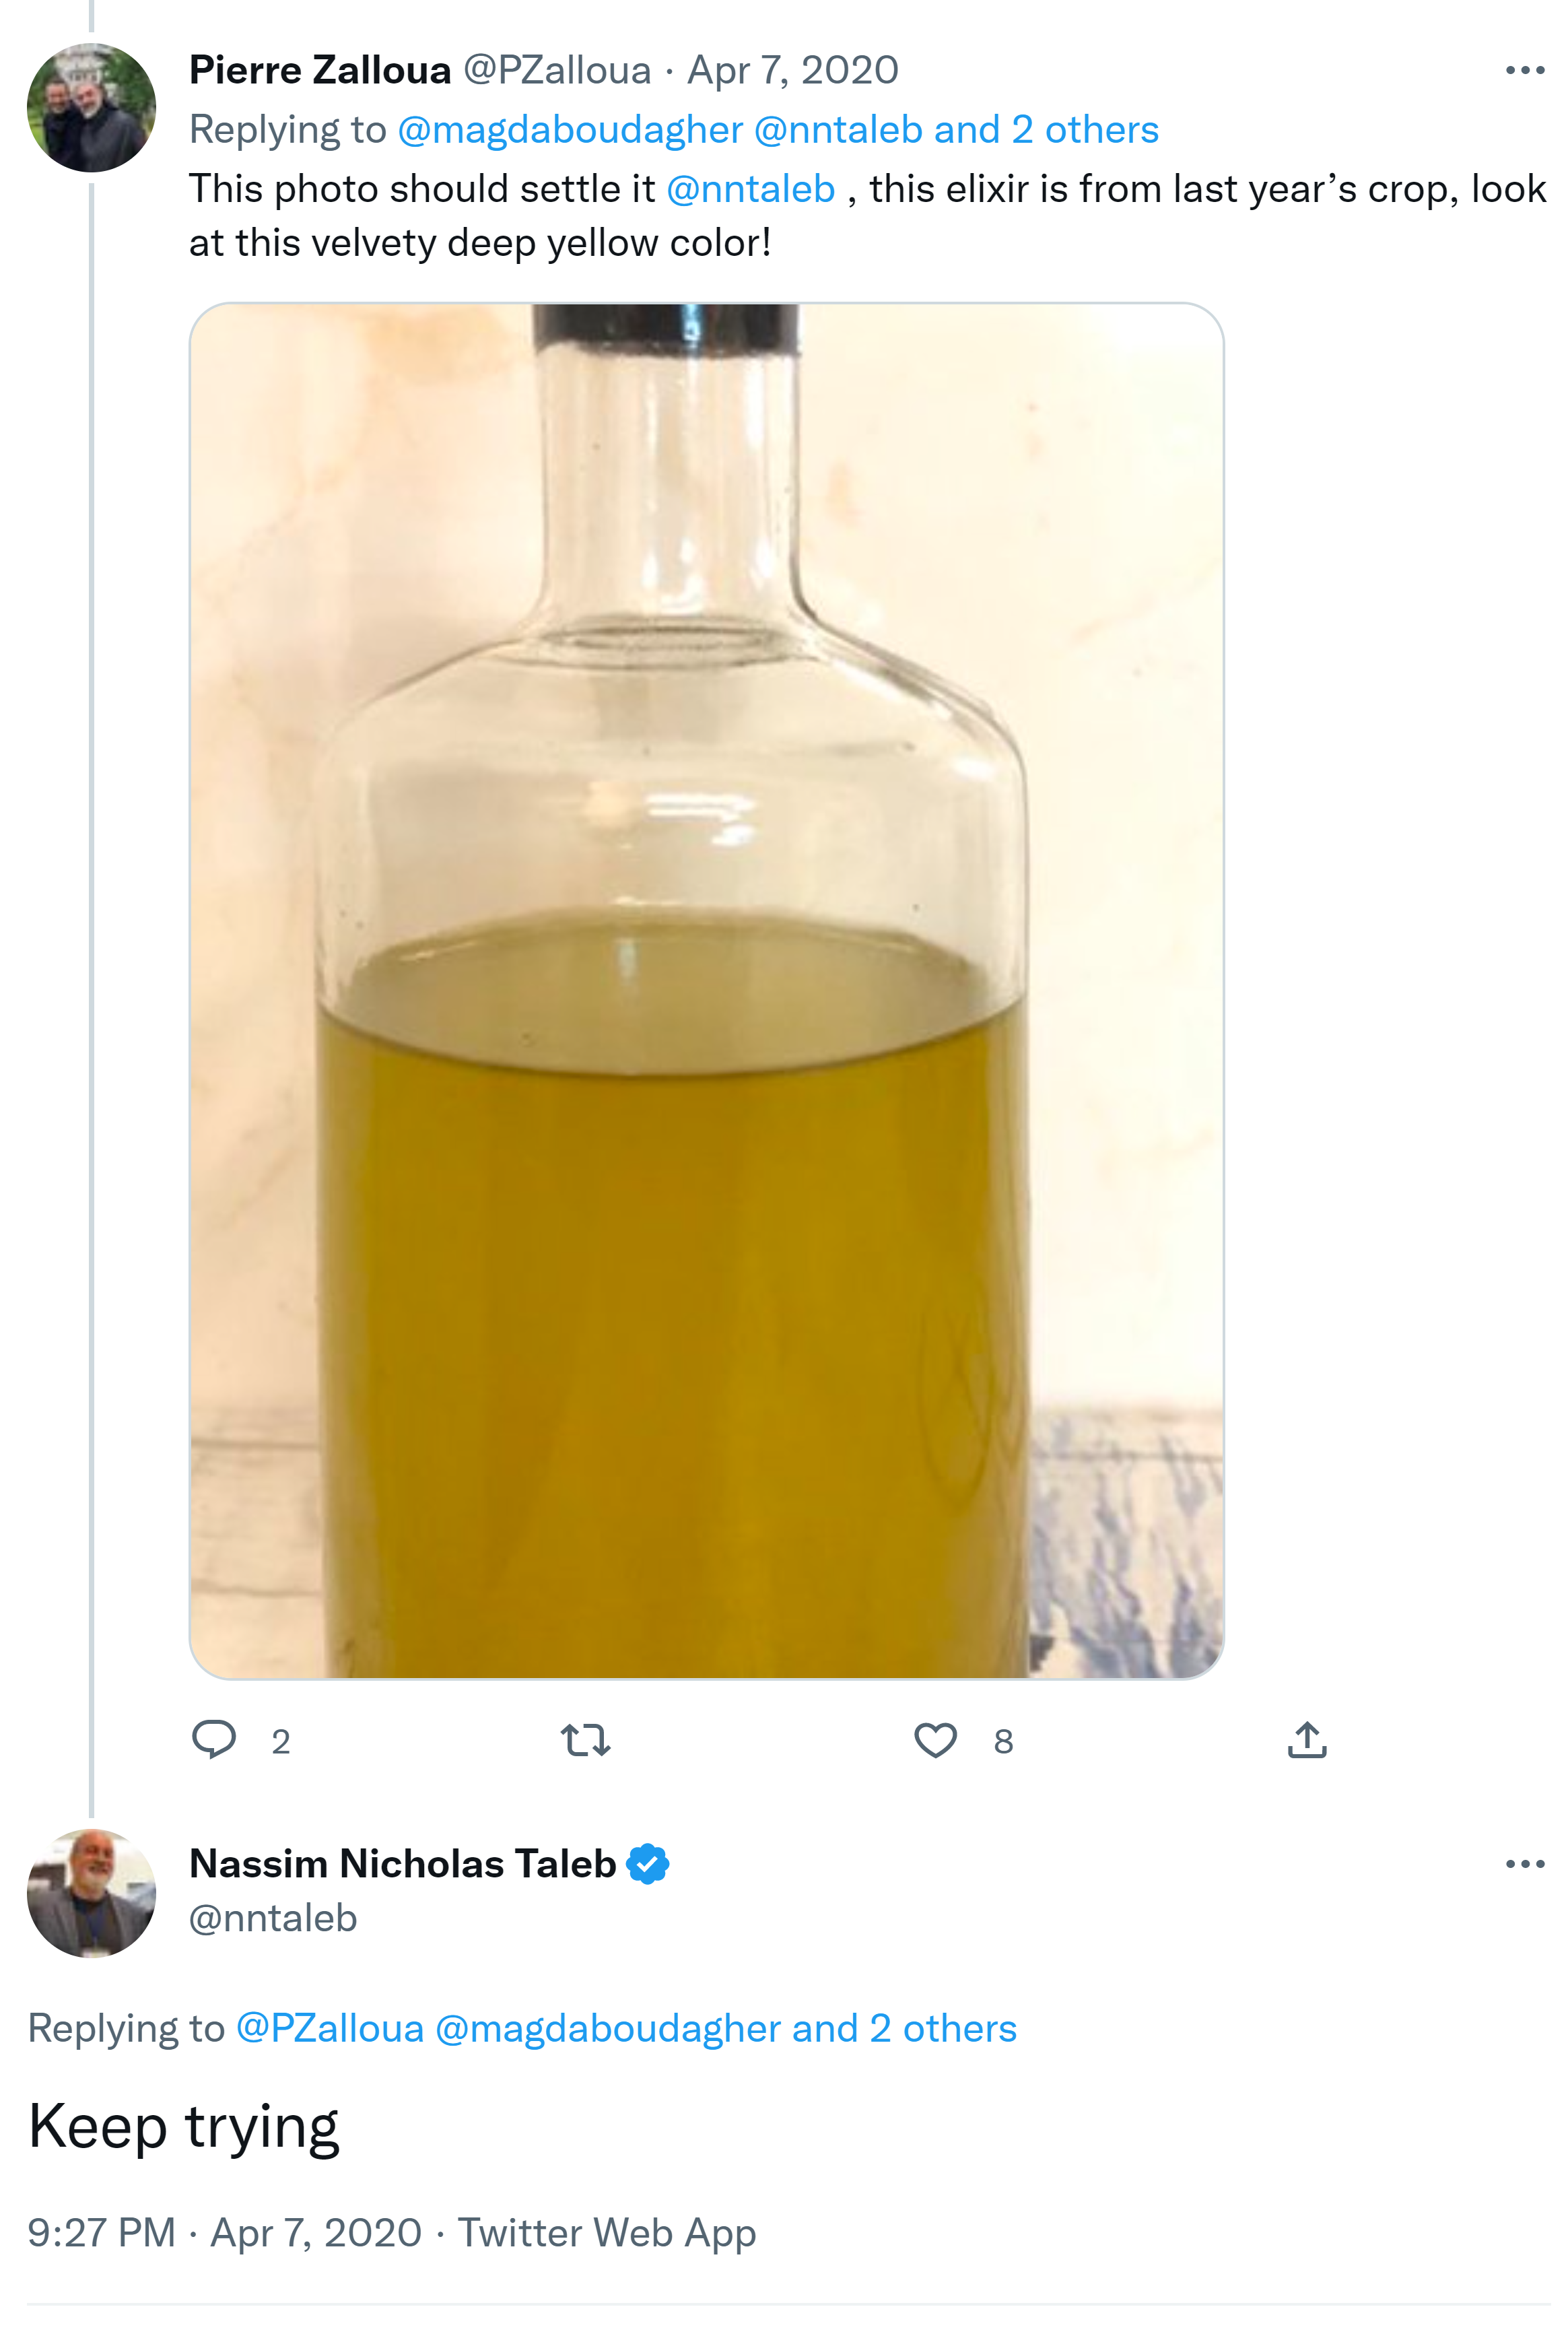The image size is (1568, 2340).
Task: Open the olive oil bottle photo
Action: pyautogui.click(x=706, y=990)
